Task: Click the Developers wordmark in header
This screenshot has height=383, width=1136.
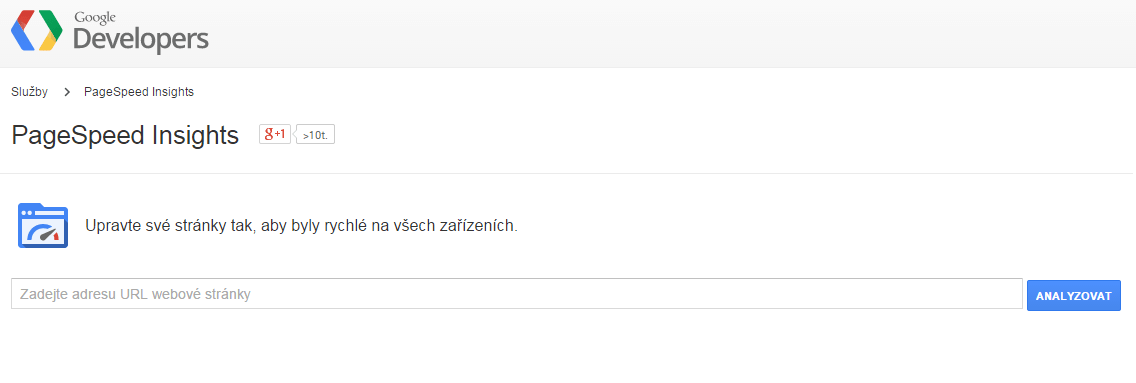Action: pos(141,39)
